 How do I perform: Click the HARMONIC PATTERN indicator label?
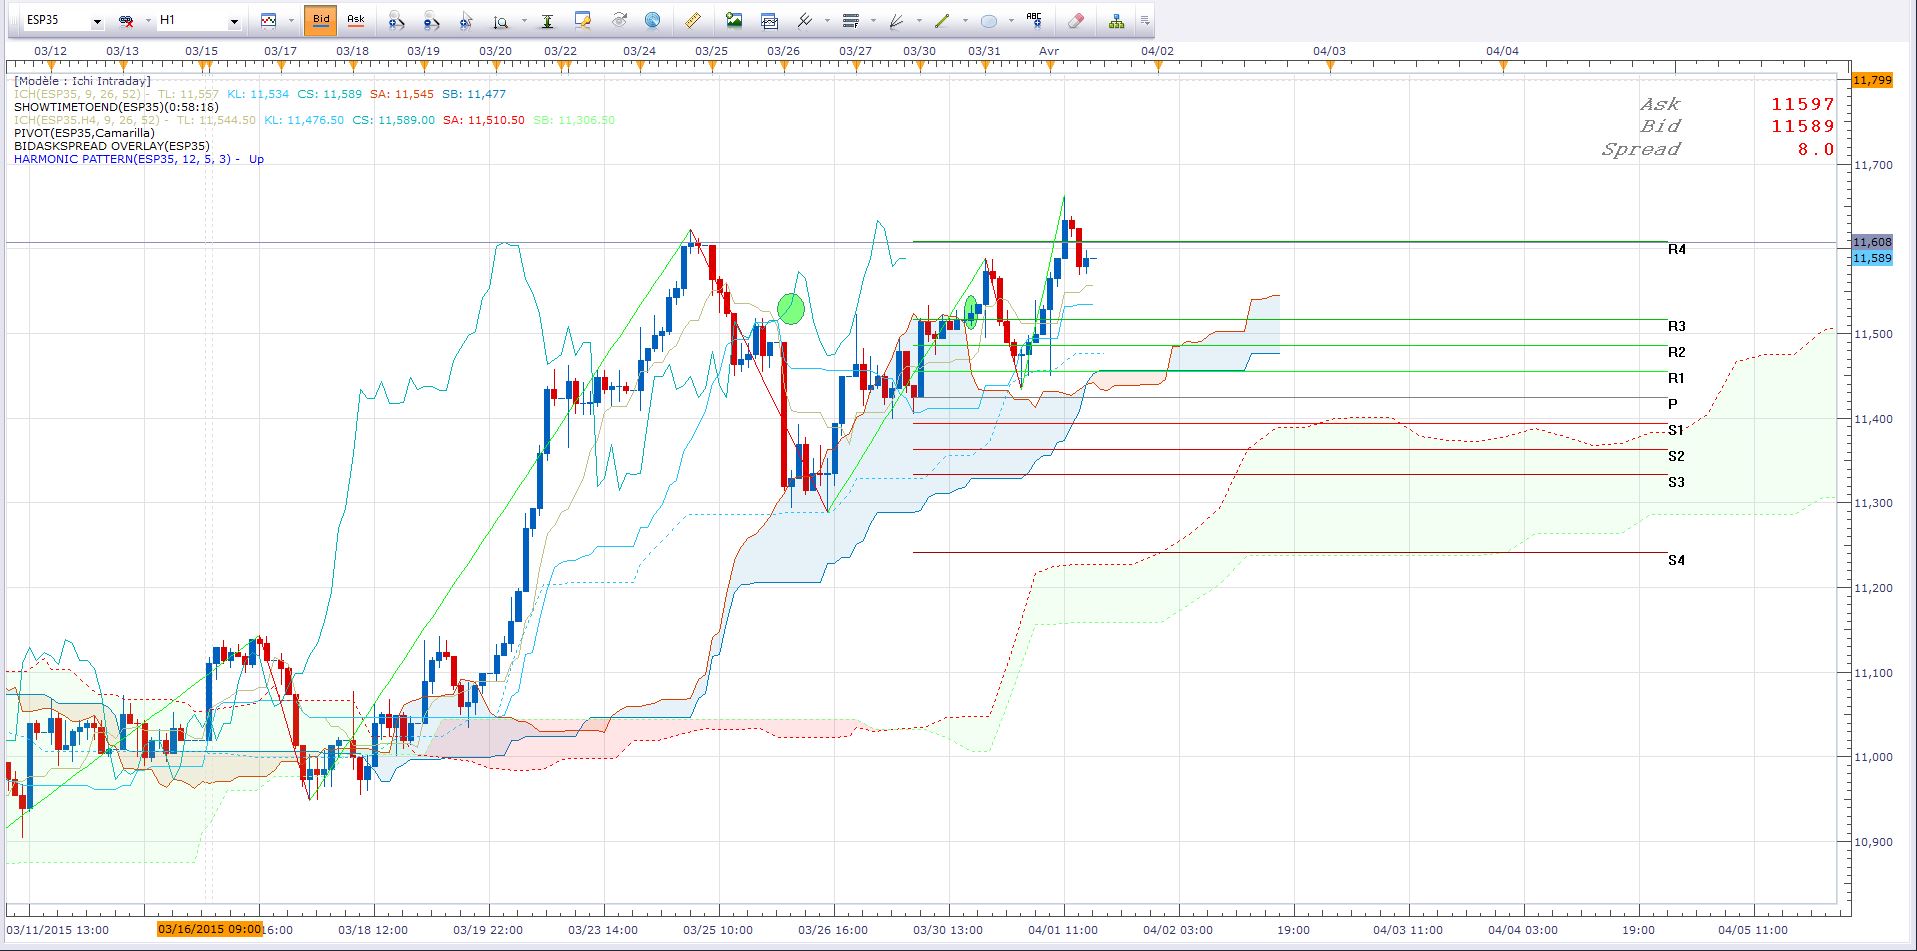tap(139, 159)
